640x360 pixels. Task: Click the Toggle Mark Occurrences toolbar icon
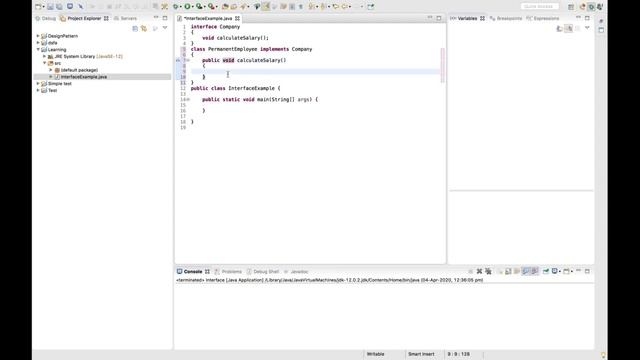(266, 7)
